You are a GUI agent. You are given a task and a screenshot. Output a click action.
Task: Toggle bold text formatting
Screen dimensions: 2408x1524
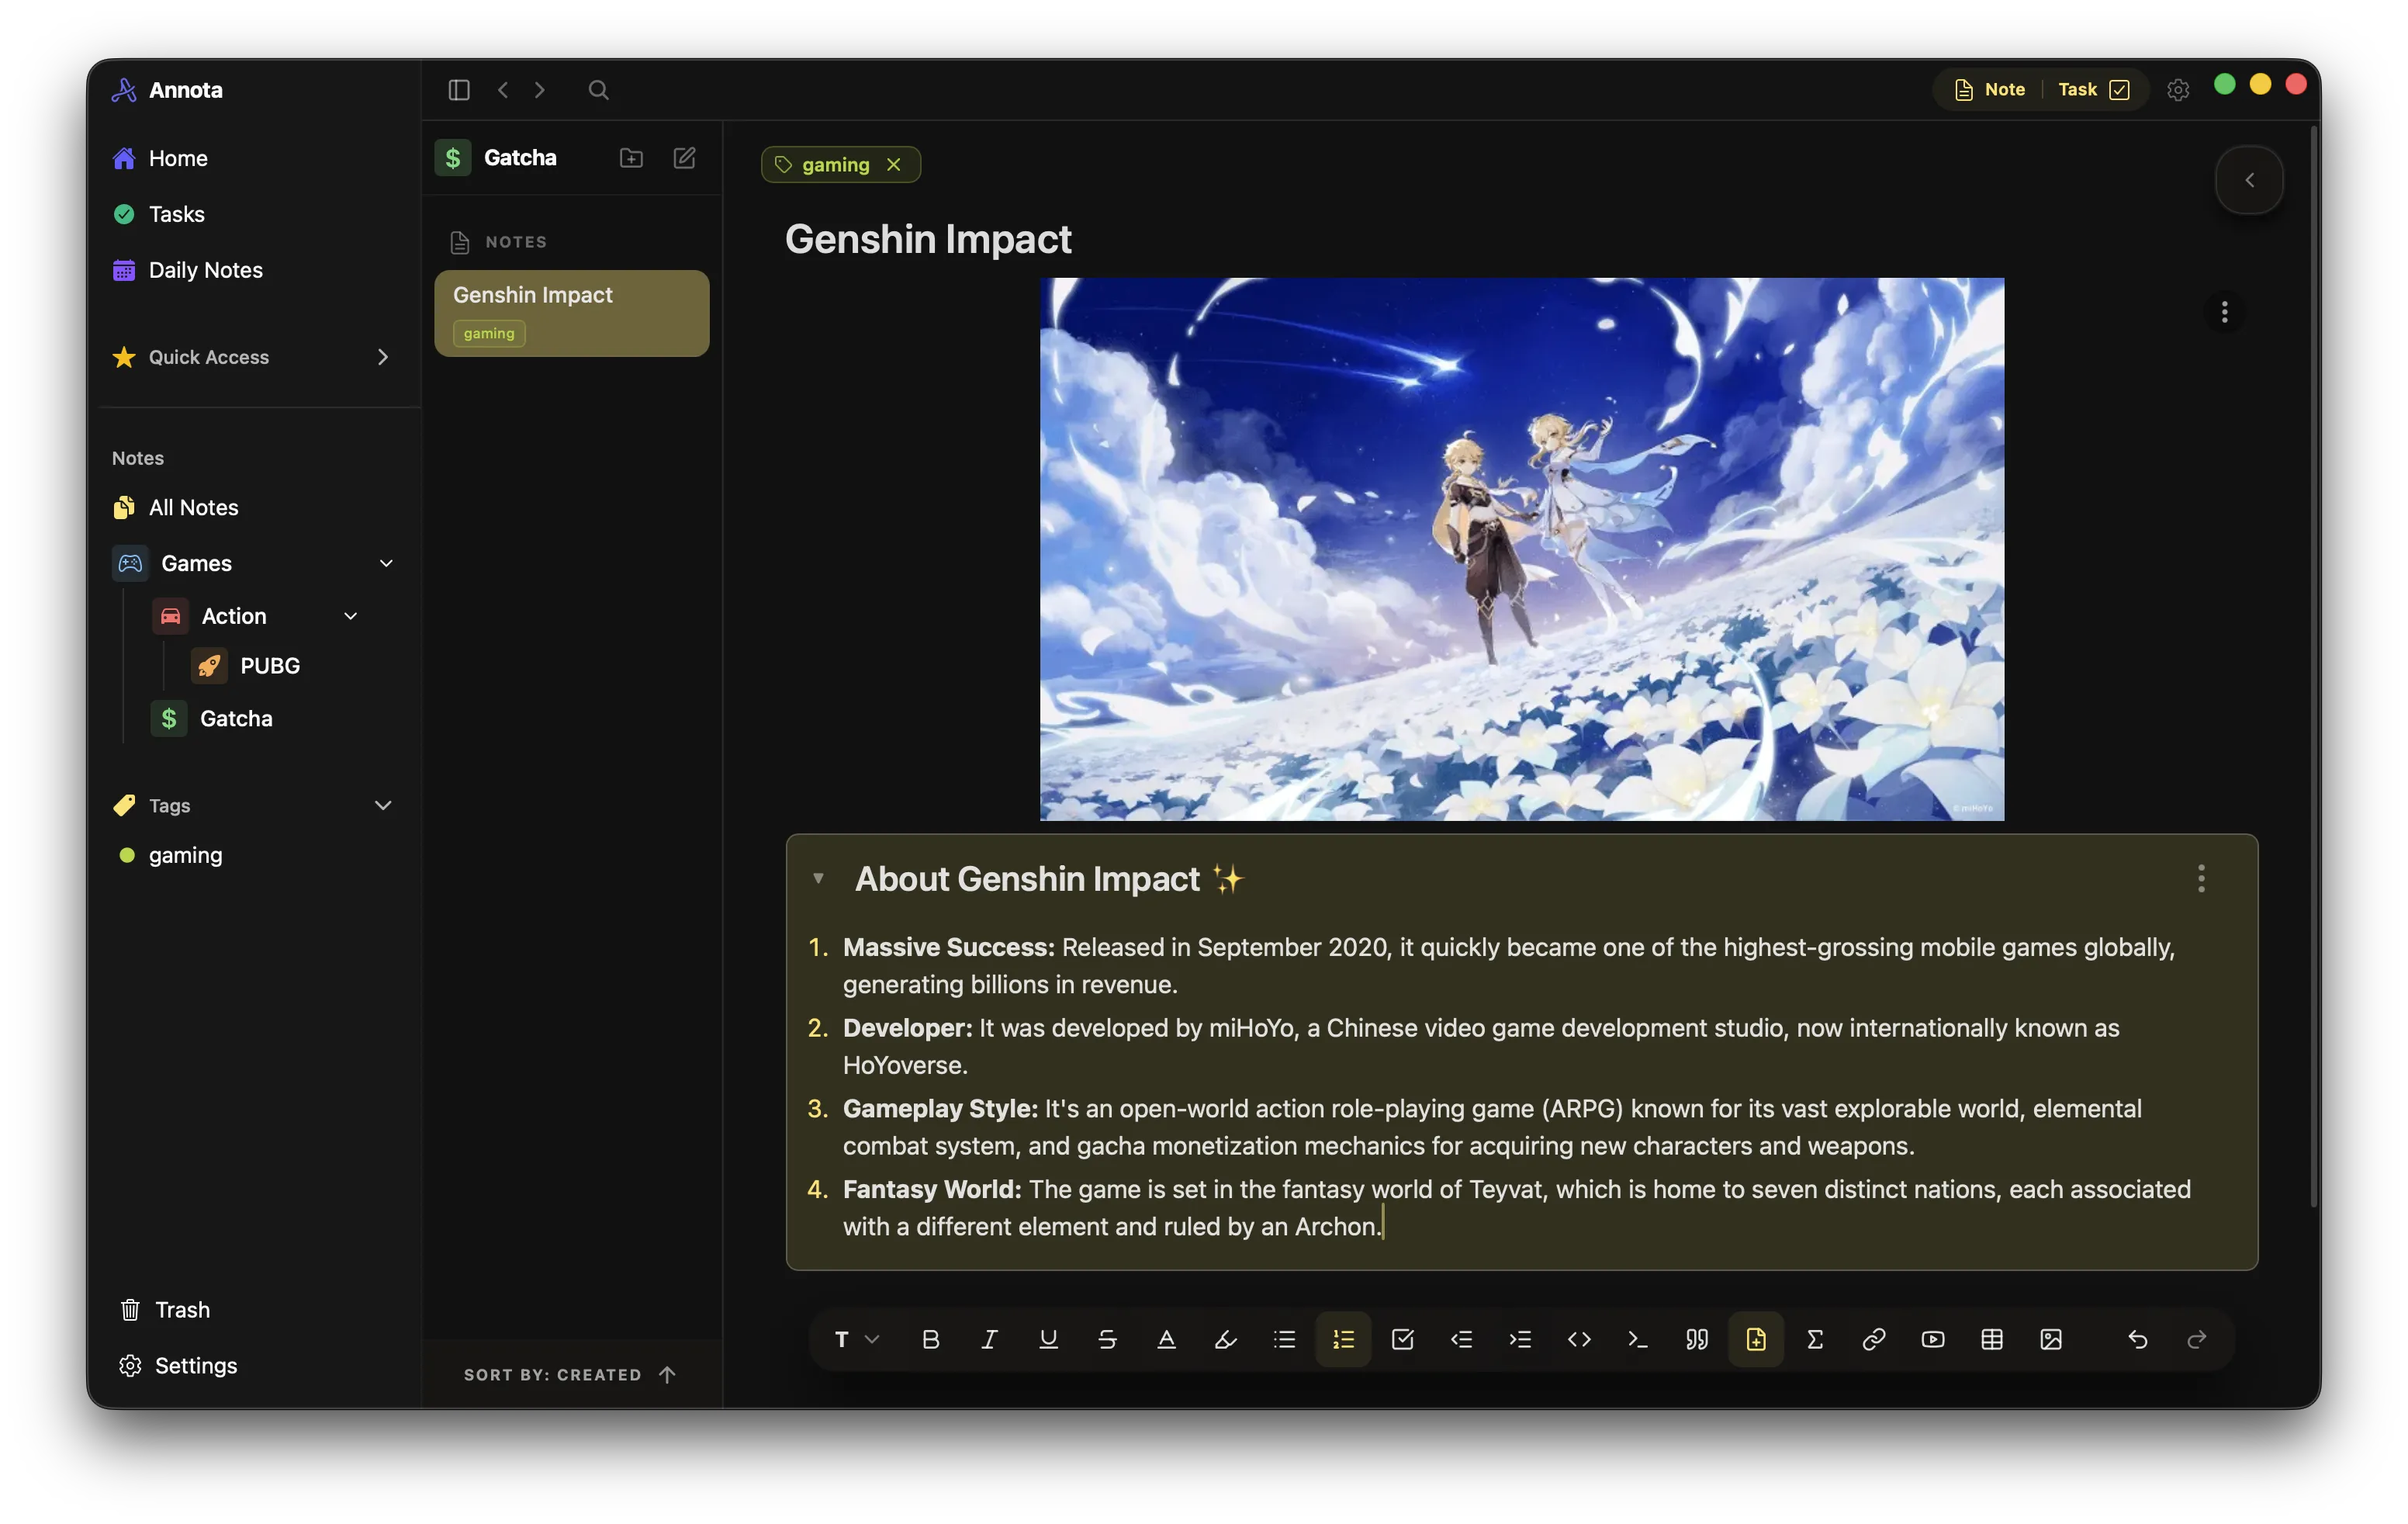tap(930, 1339)
